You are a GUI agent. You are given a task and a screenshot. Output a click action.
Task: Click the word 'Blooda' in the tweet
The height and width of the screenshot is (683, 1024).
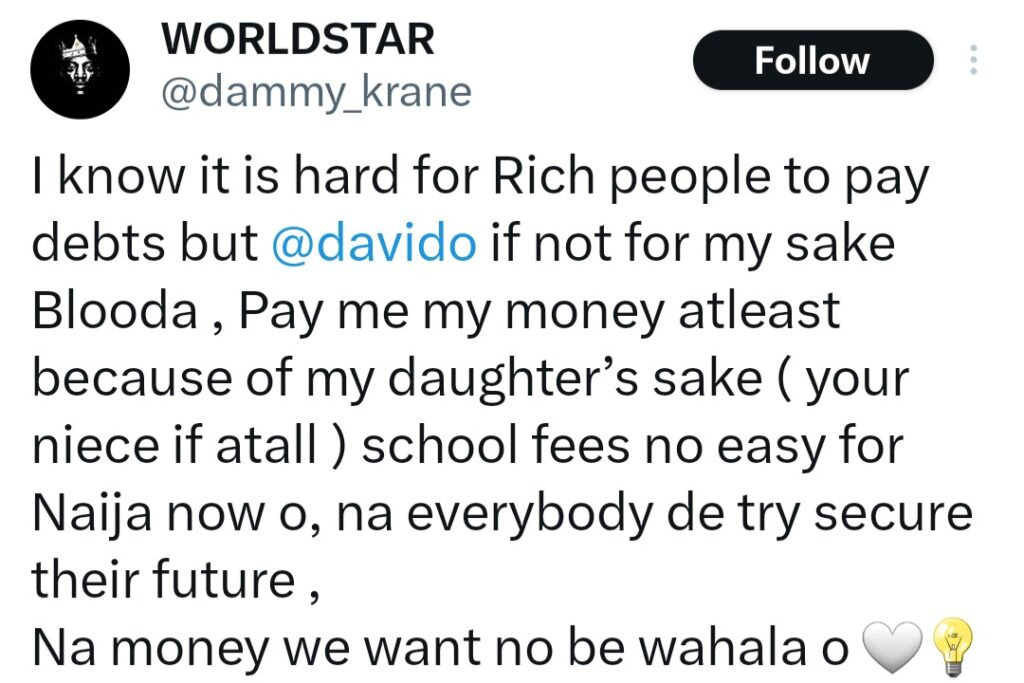pos(115,312)
